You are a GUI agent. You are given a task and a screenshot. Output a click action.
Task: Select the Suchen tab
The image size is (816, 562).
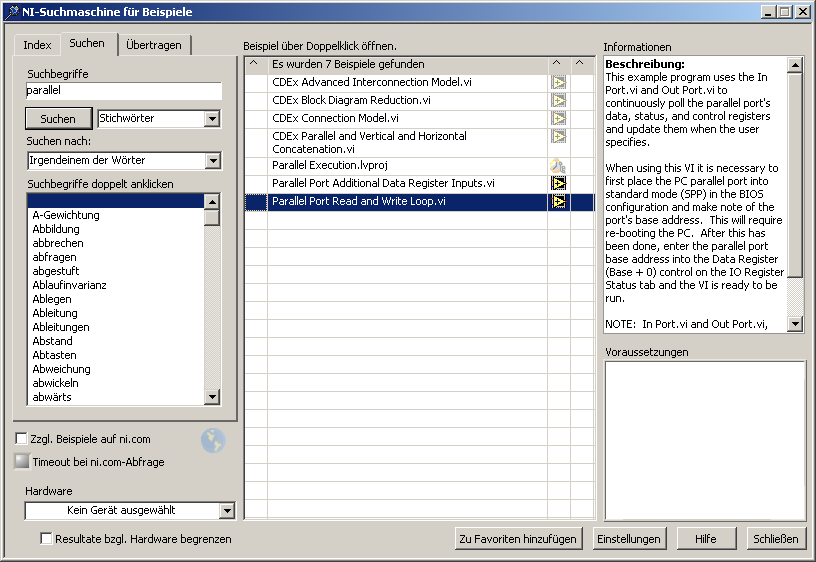coord(87,44)
